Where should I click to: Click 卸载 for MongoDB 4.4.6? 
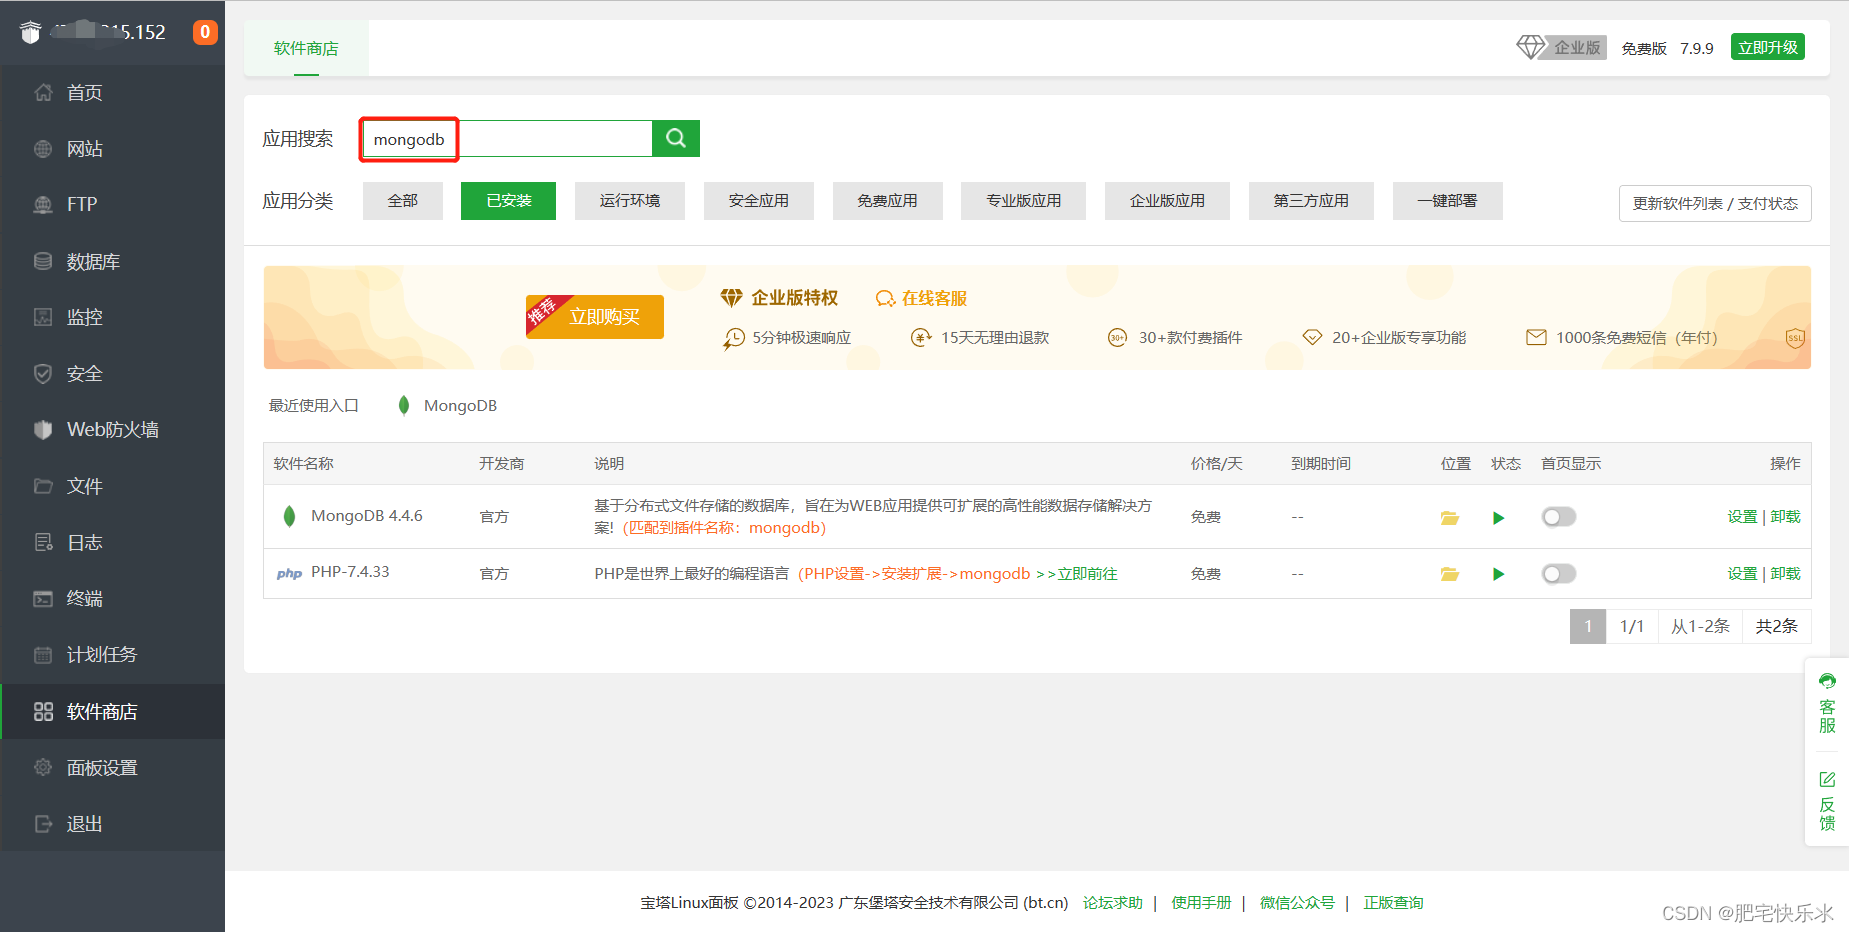[x=1785, y=517]
